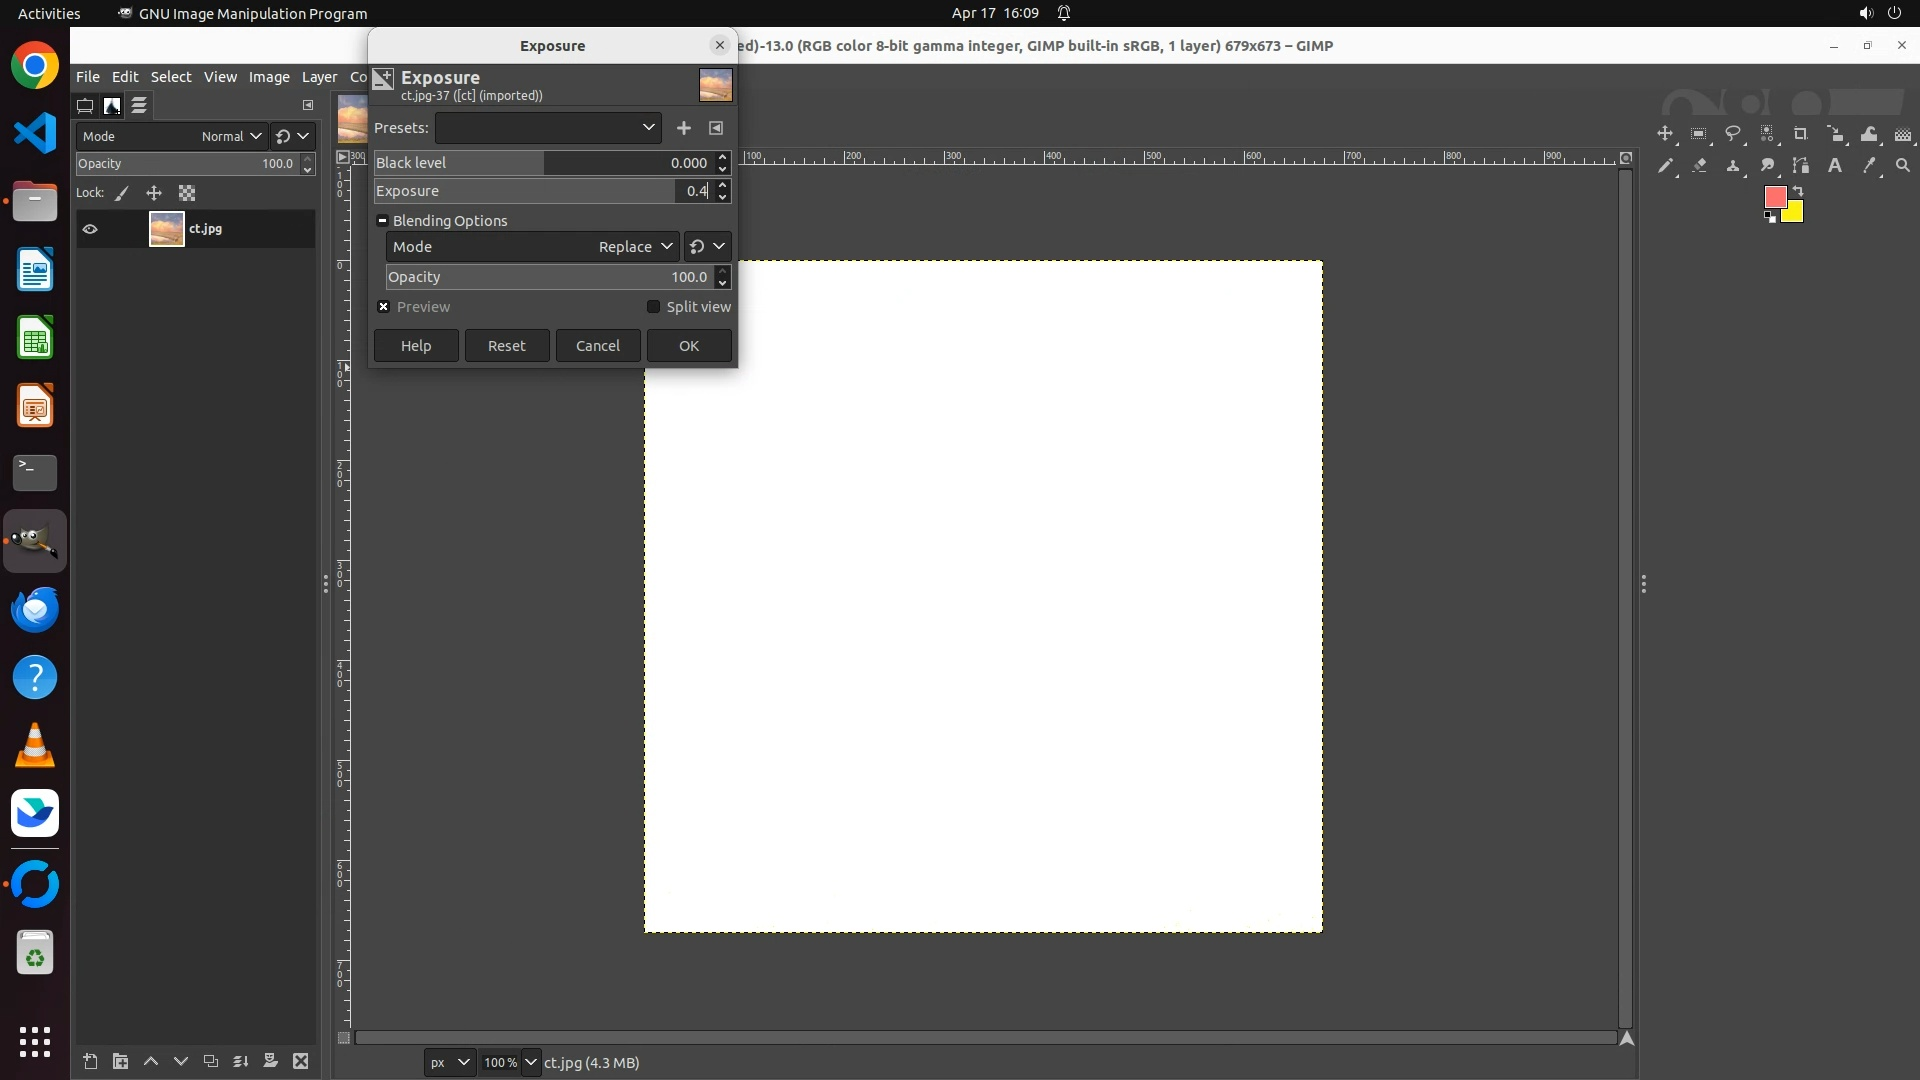Open the Presets dropdown
The image size is (1920, 1080).
548,128
